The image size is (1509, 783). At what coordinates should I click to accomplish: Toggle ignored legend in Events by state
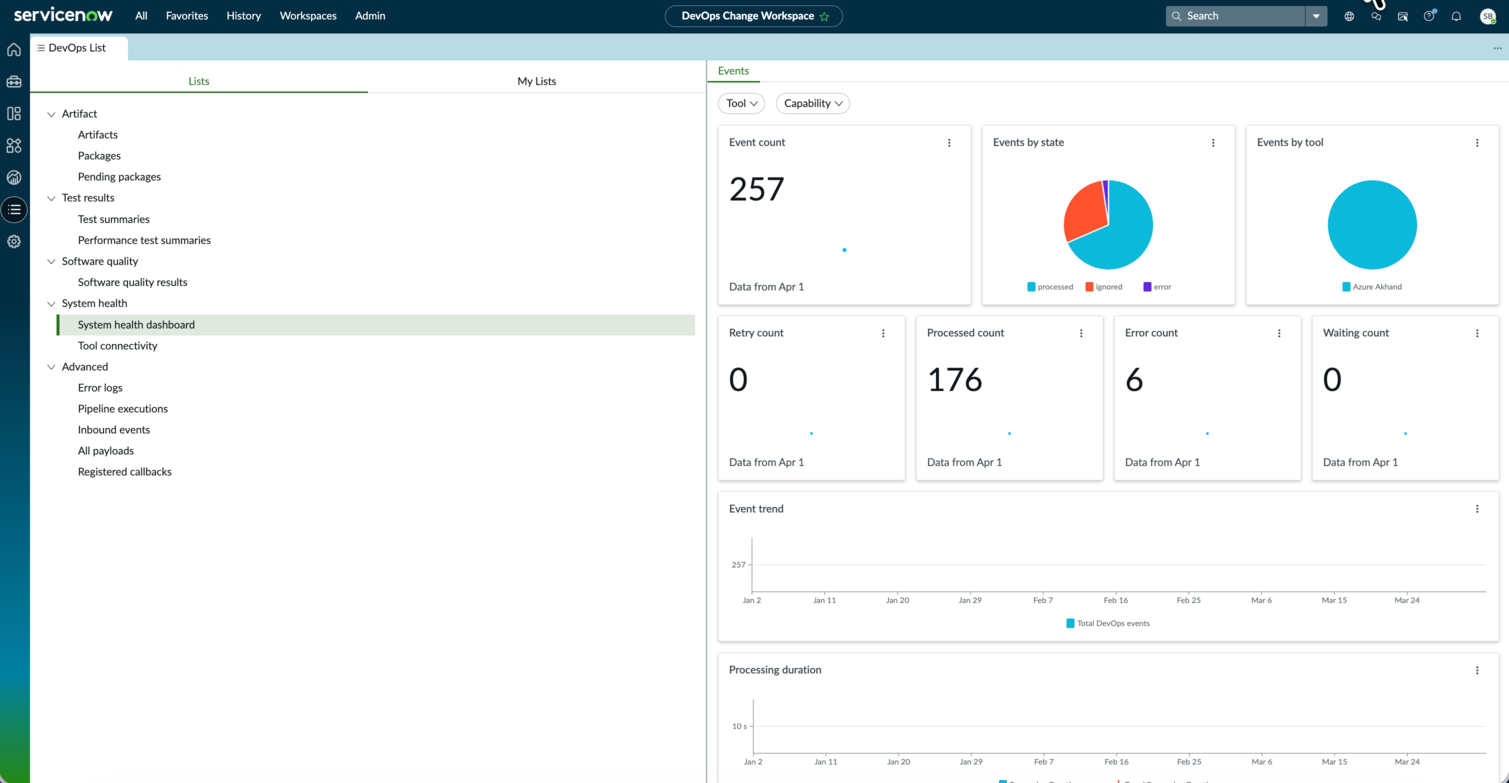pyautogui.click(x=1104, y=287)
